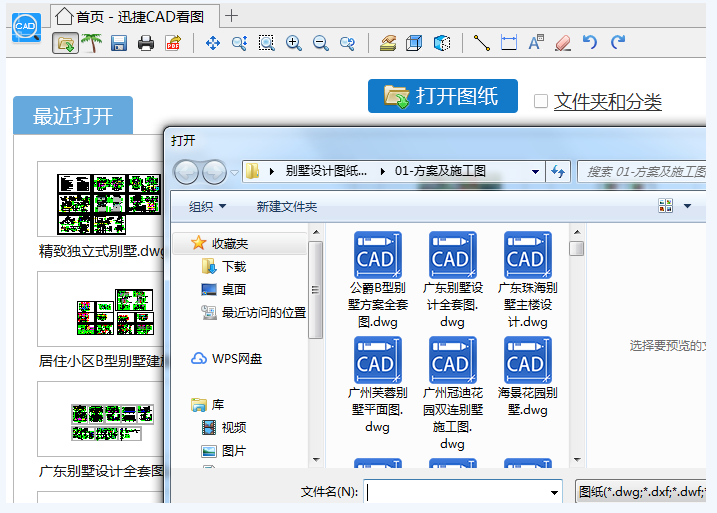Click the export to PDF icon
The height and width of the screenshot is (513, 717).
point(173,43)
